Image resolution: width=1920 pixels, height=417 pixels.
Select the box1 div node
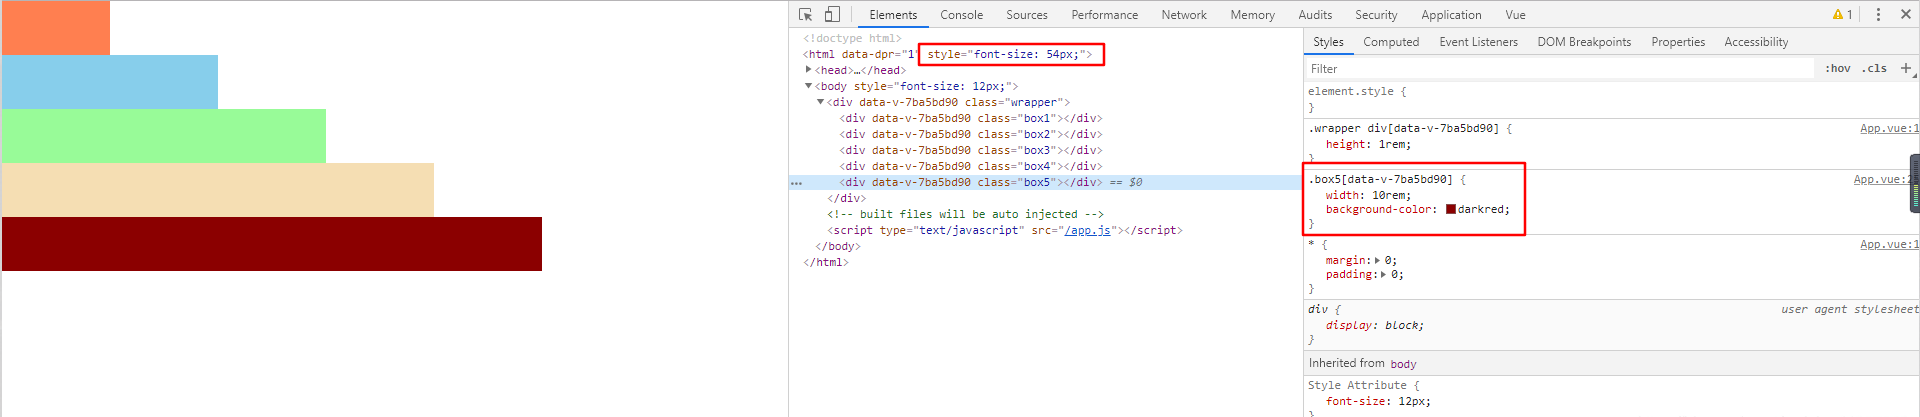pyautogui.click(x=971, y=118)
